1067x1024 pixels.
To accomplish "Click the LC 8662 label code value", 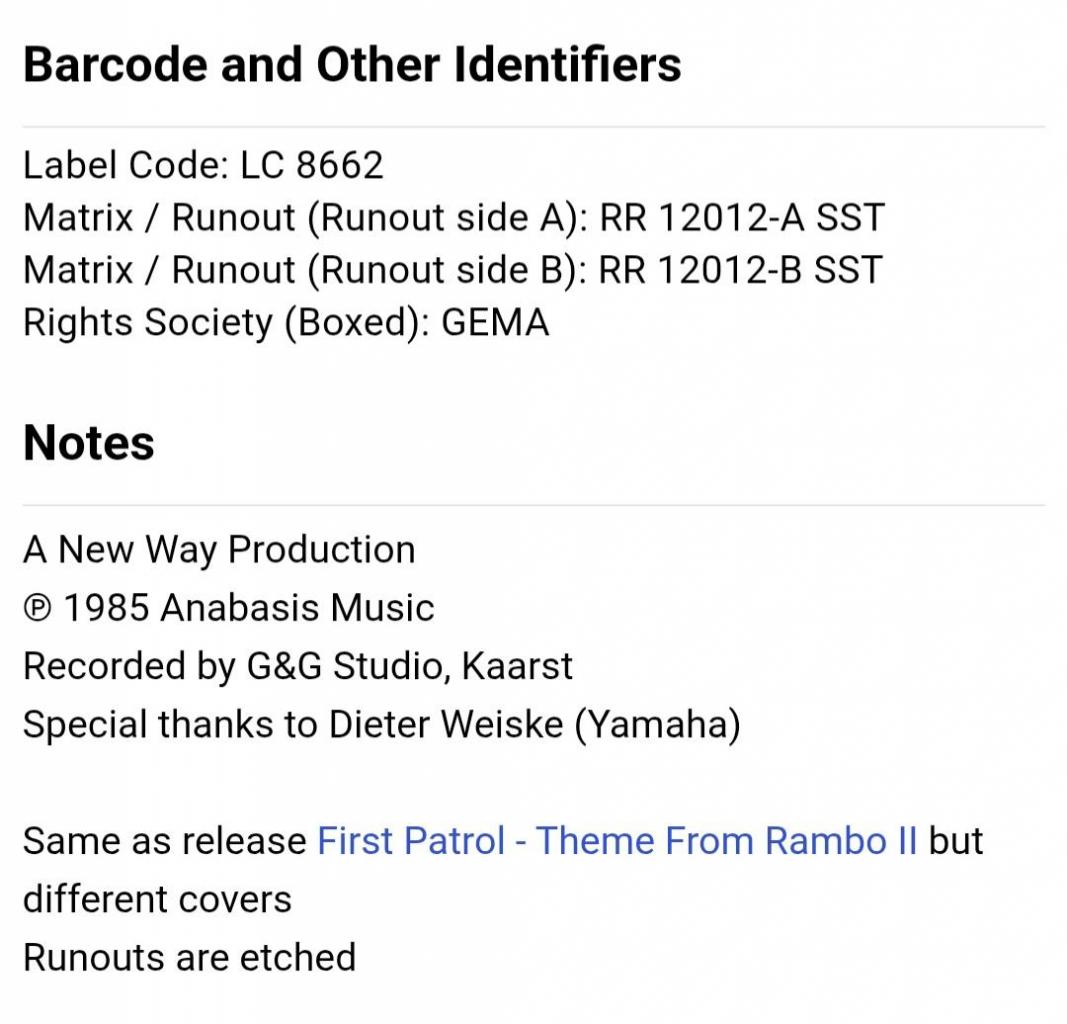I will (312, 165).
